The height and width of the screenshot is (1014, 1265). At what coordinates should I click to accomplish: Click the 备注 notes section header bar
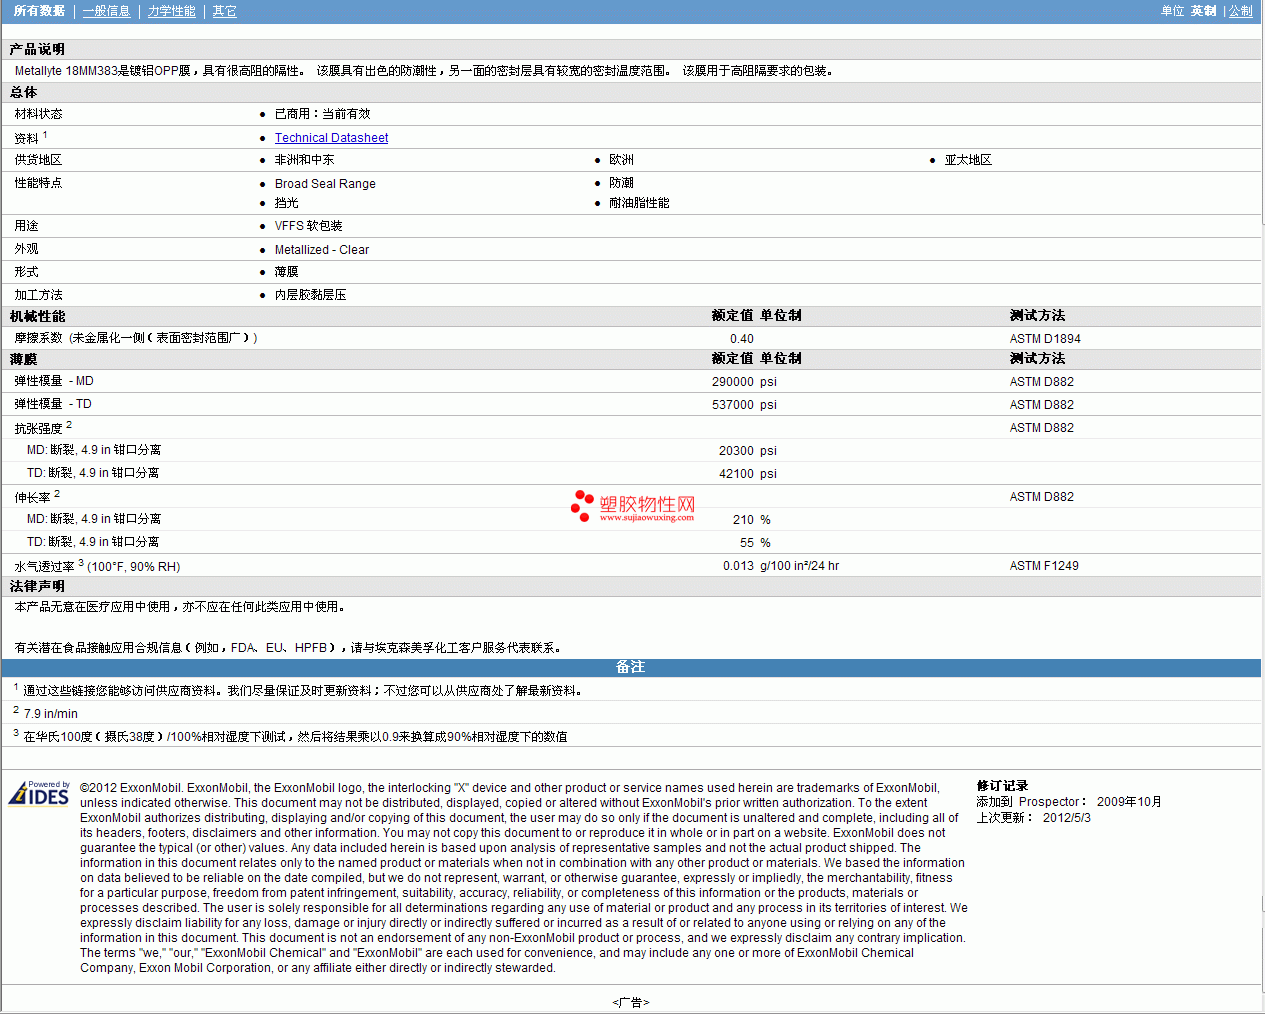click(x=630, y=667)
